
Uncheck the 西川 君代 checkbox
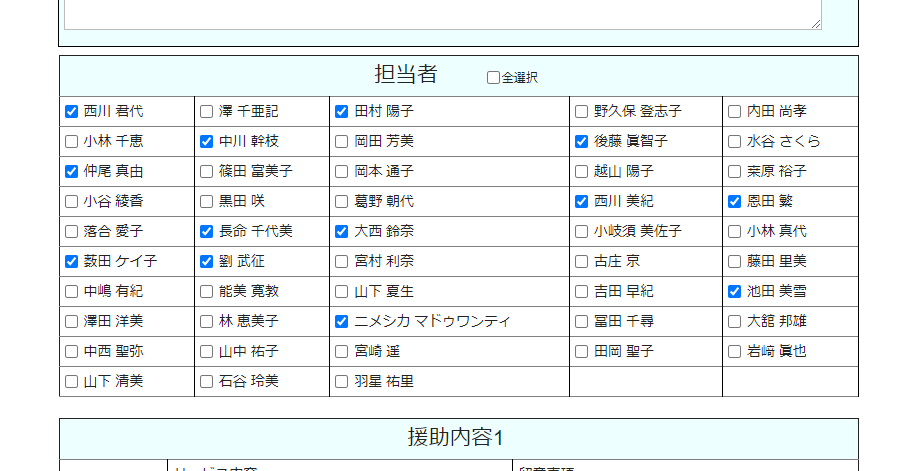(x=71, y=112)
